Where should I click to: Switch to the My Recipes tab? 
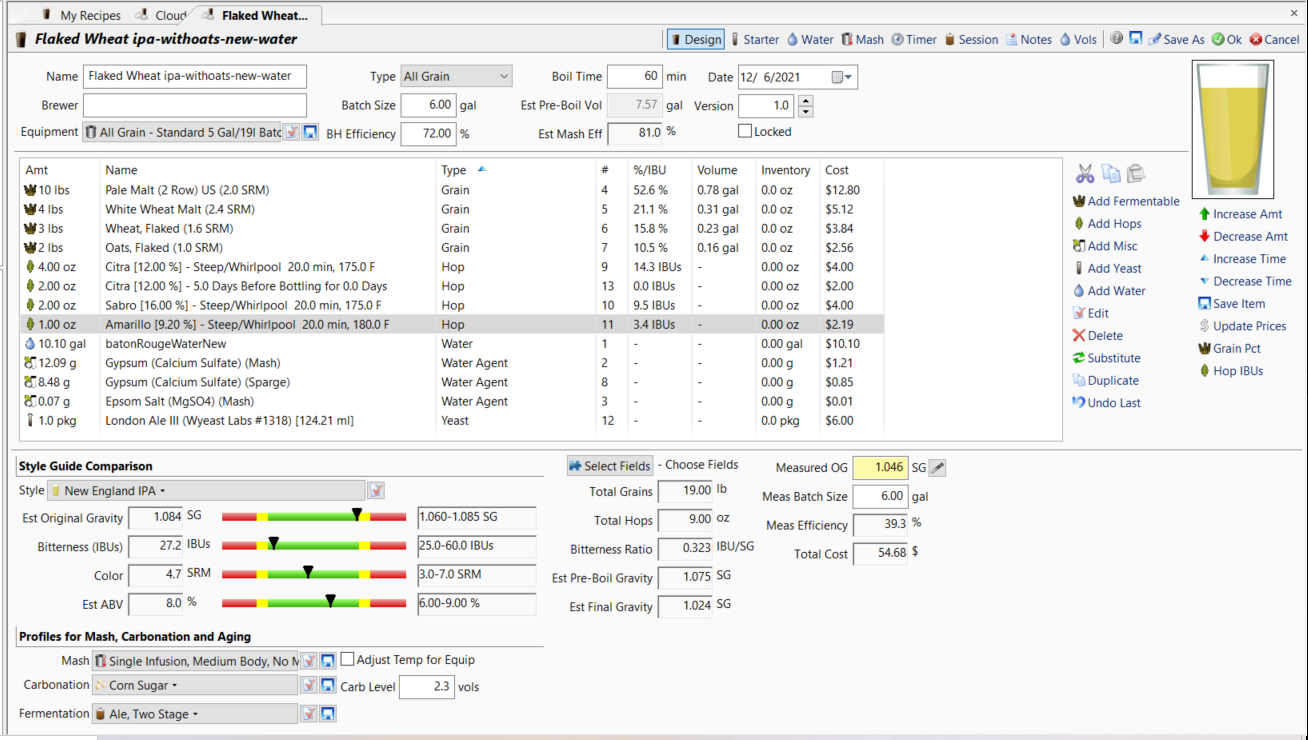tap(81, 15)
